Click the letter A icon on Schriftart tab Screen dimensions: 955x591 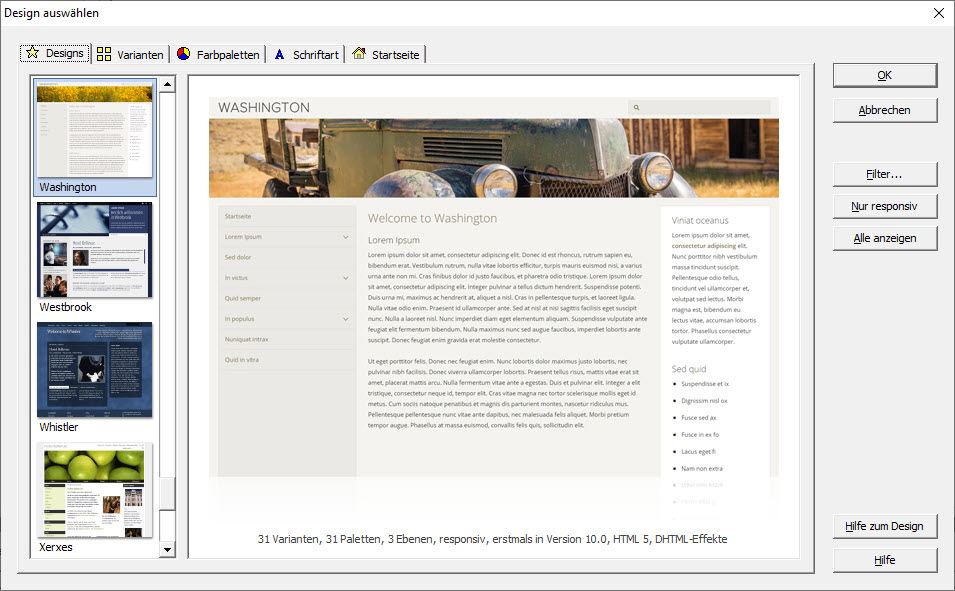coord(280,54)
